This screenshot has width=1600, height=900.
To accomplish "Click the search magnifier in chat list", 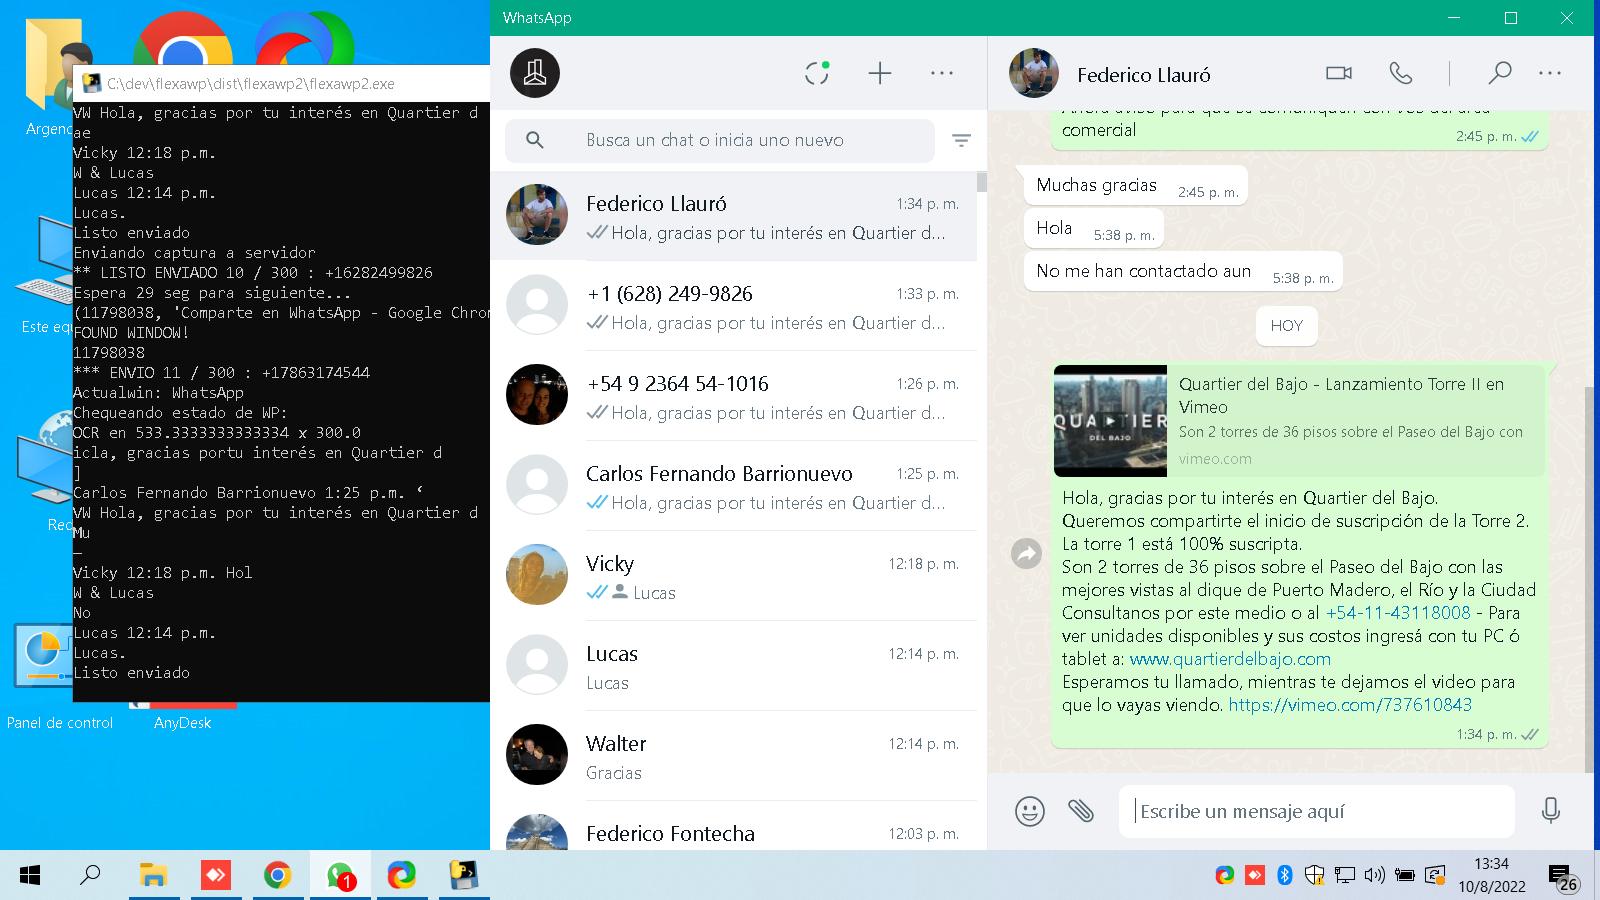I will (x=535, y=141).
